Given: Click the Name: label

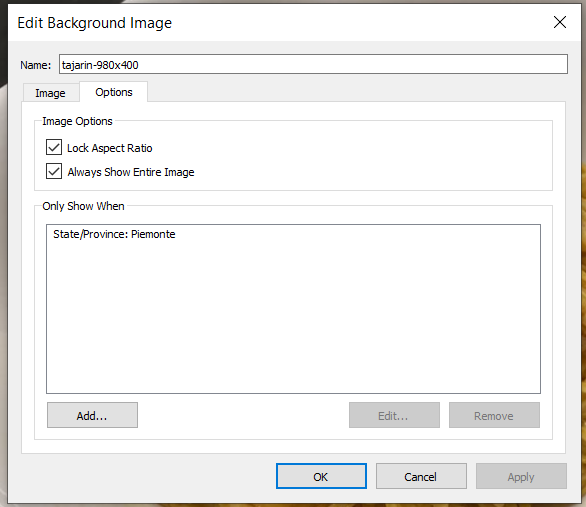Looking at the screenshot, I should click(x=36, y=65).
